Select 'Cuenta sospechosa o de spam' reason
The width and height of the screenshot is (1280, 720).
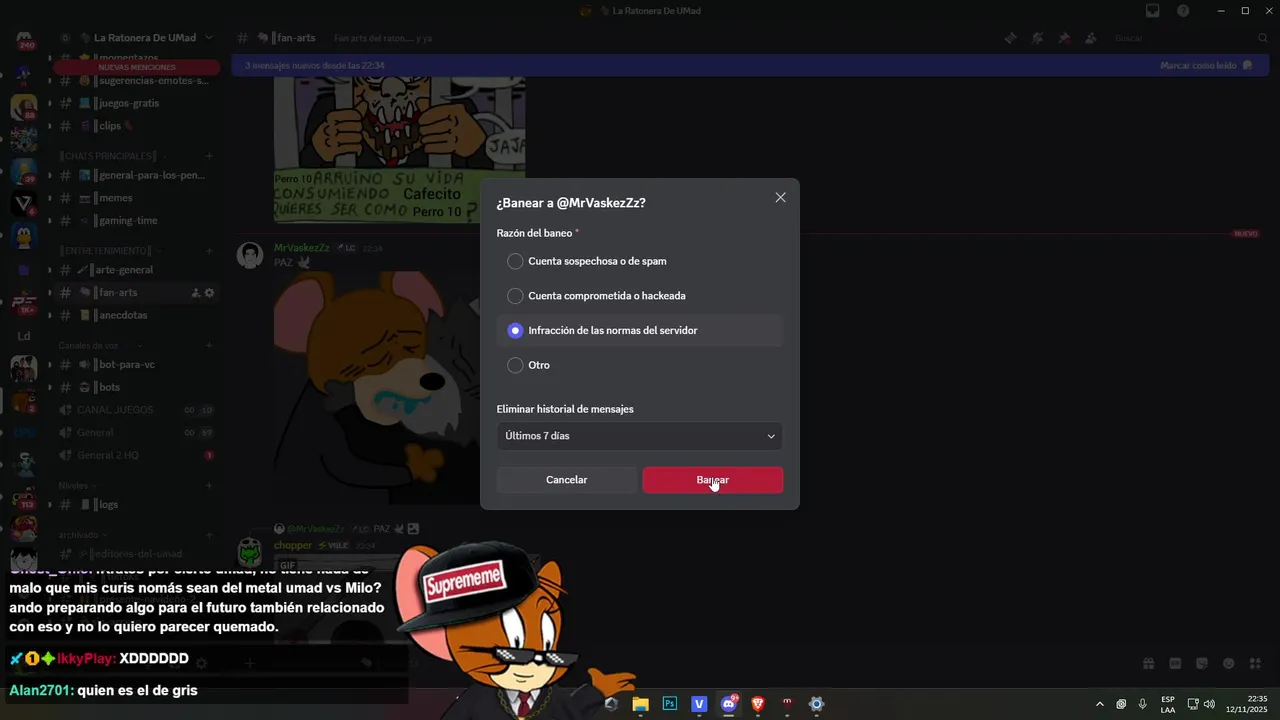[x=639, y=261]
